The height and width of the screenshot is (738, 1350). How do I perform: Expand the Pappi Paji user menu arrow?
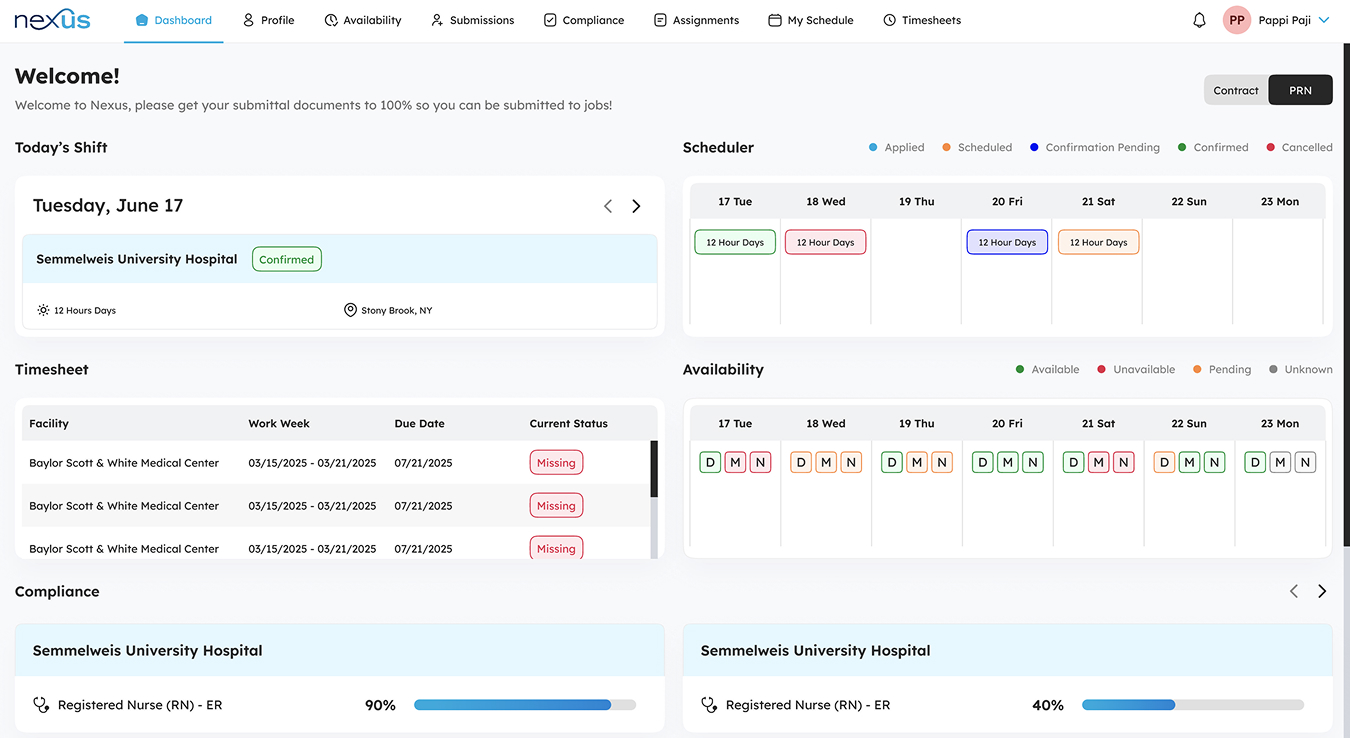pos(1324,20)
